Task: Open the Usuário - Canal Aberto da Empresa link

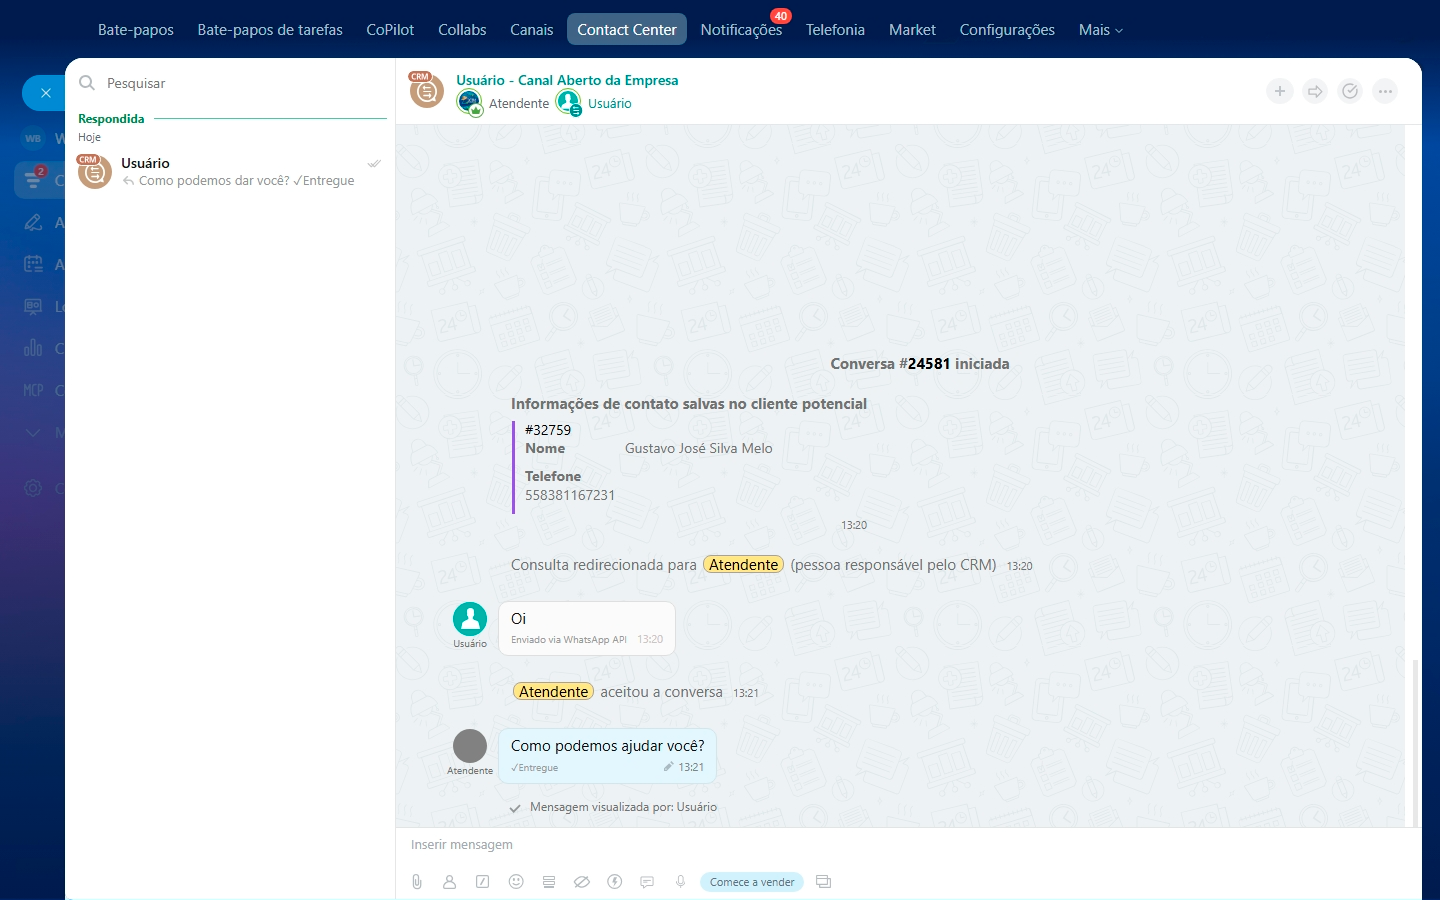Action: coord(567,80)
